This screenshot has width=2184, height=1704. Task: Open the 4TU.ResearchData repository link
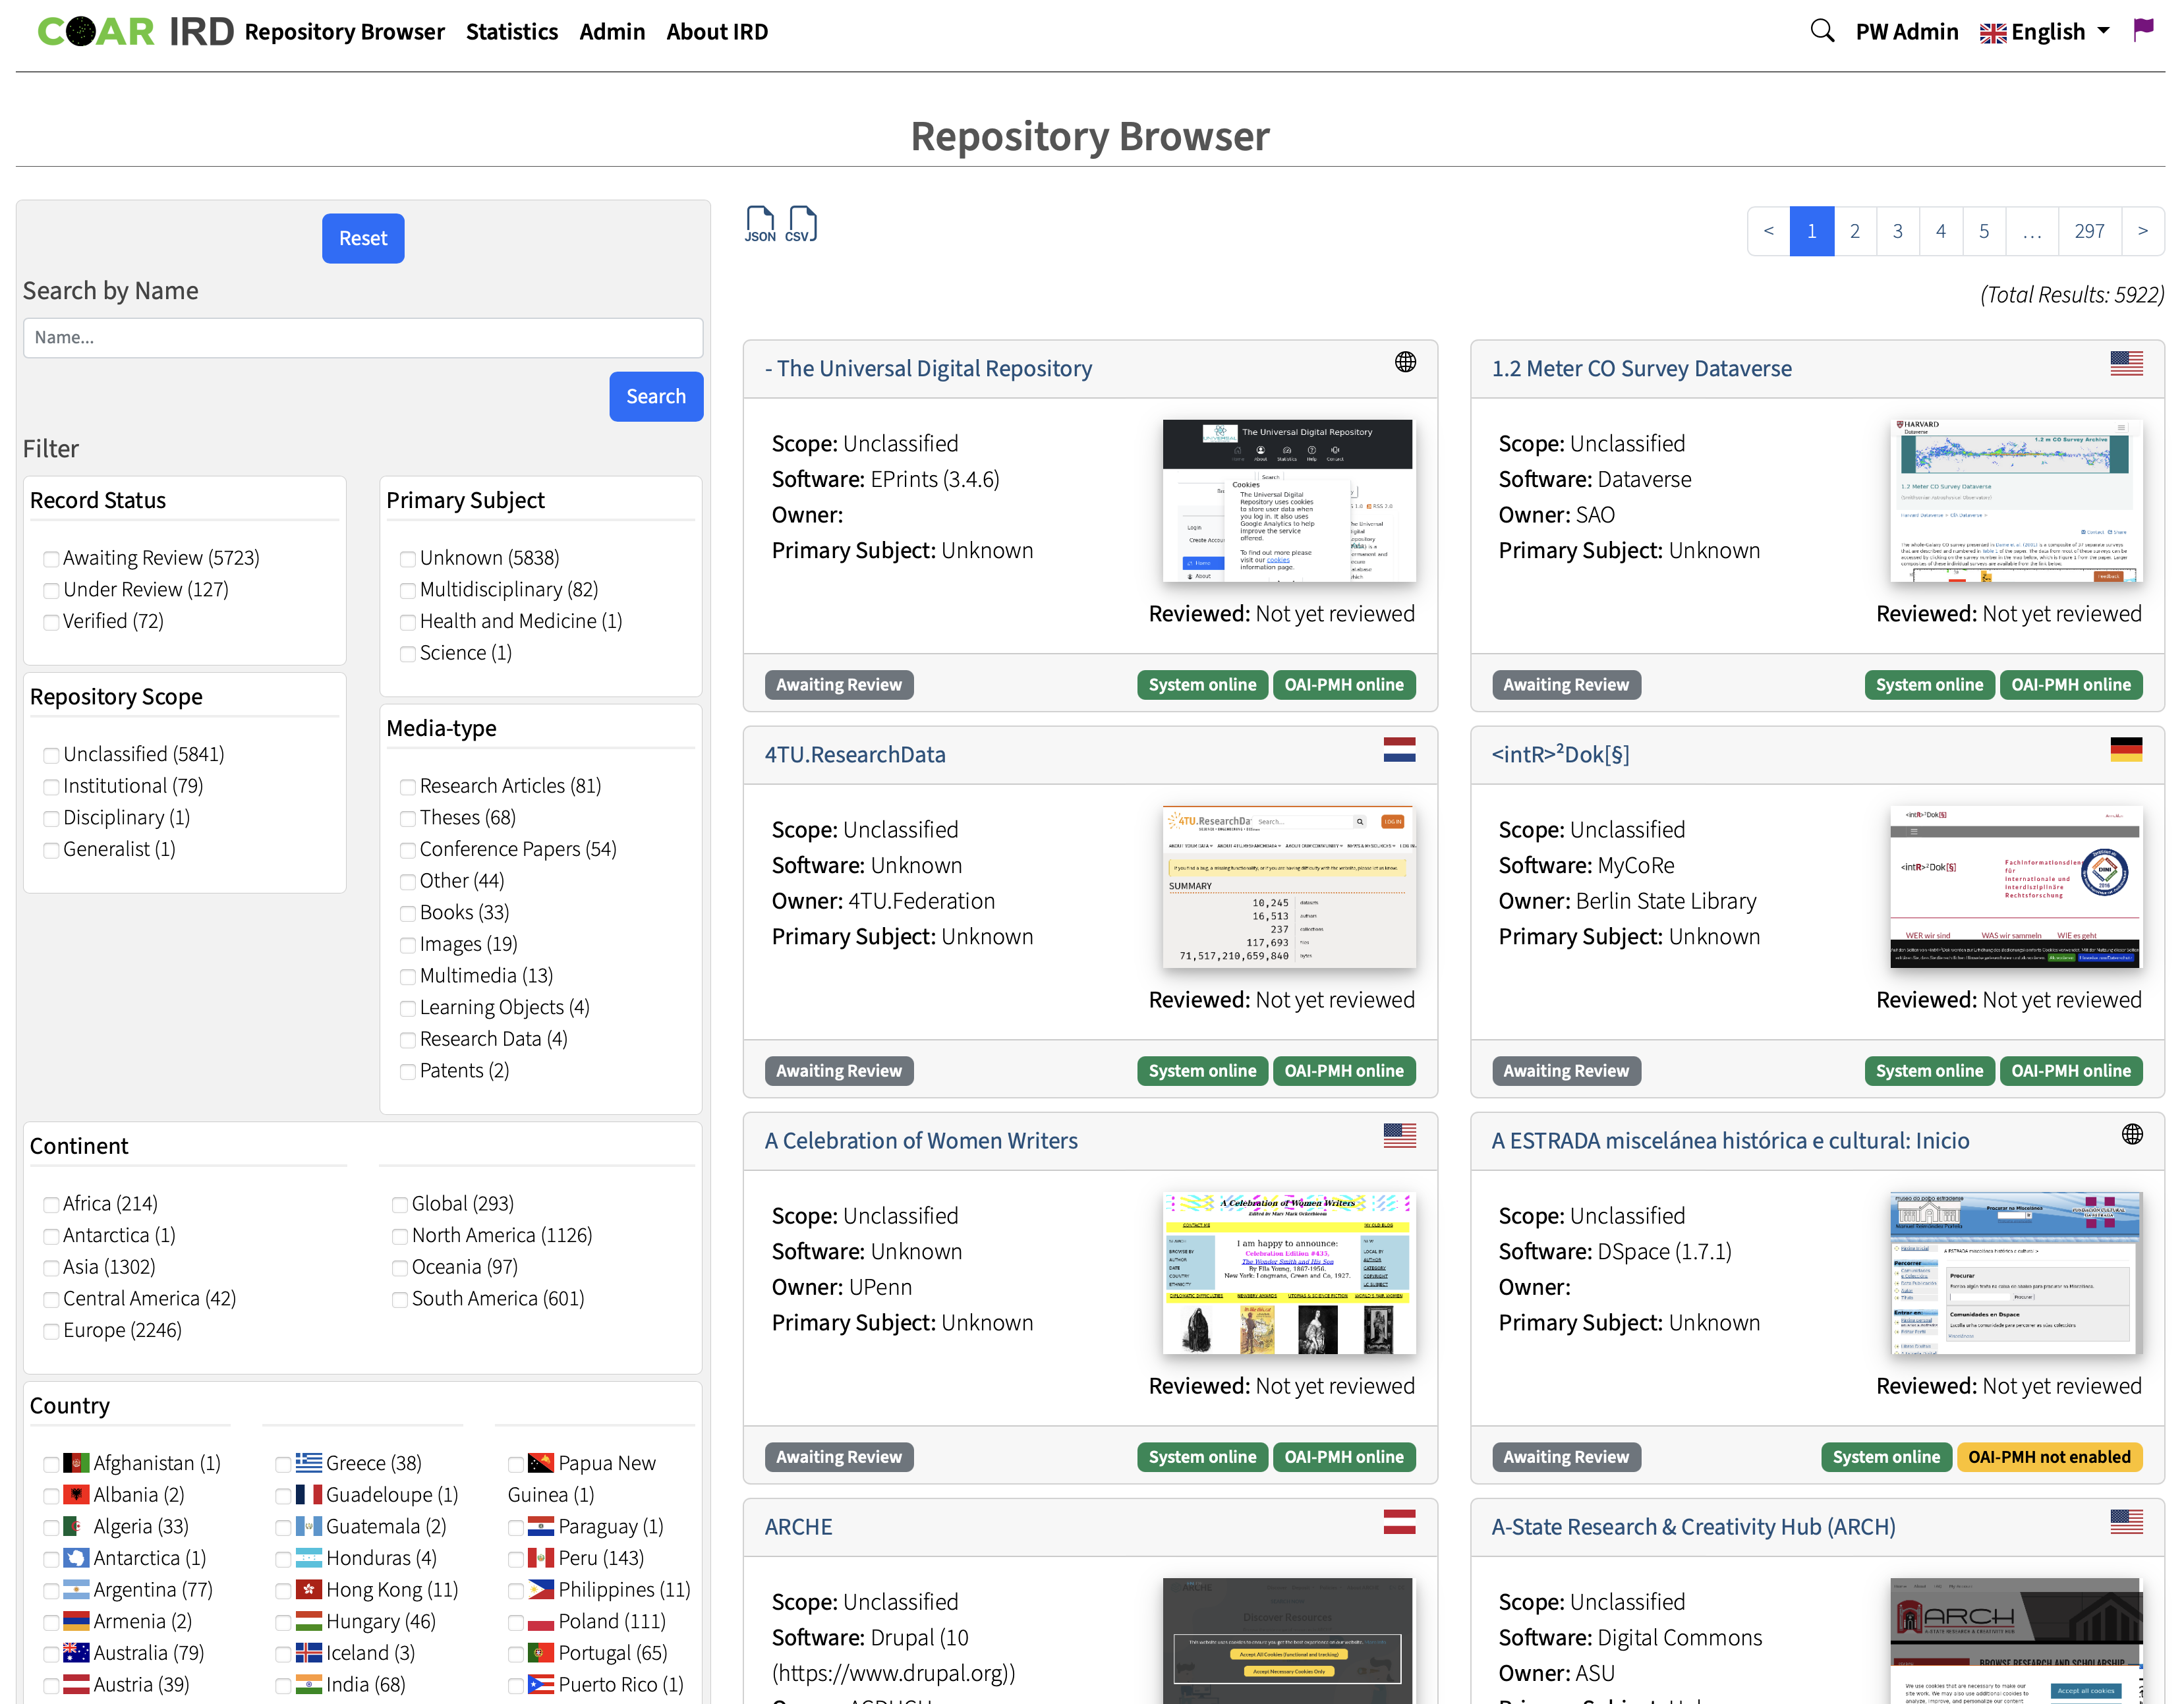(855, 755)
